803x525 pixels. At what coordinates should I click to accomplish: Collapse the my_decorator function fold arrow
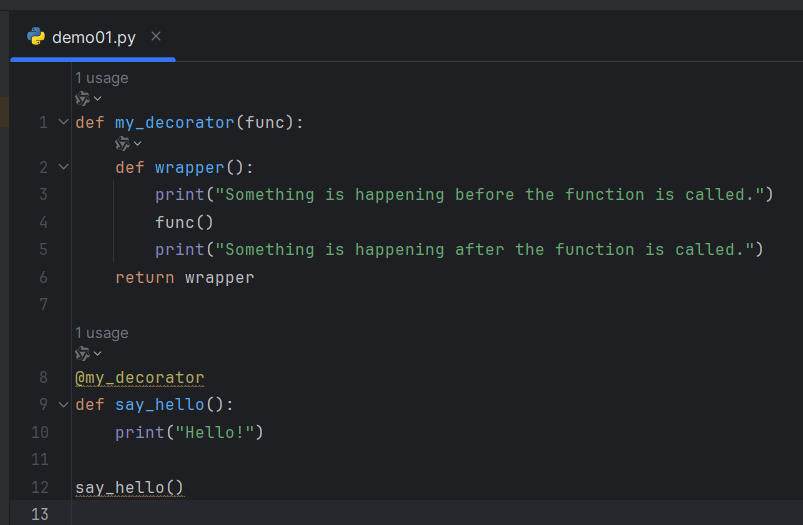click(x=64, y=122)
